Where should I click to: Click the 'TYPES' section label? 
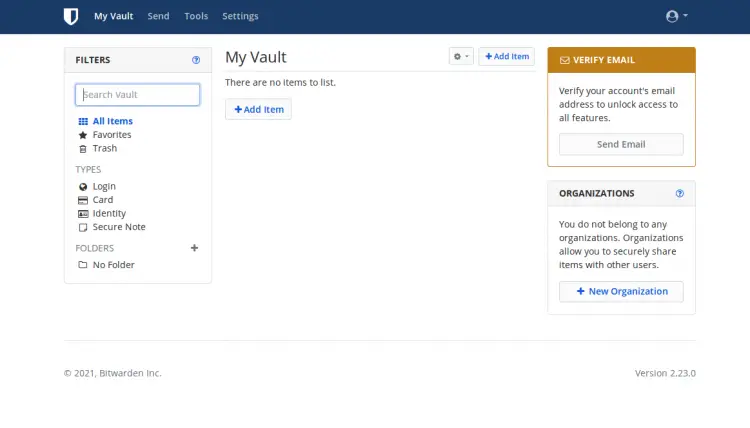point(88,169)
